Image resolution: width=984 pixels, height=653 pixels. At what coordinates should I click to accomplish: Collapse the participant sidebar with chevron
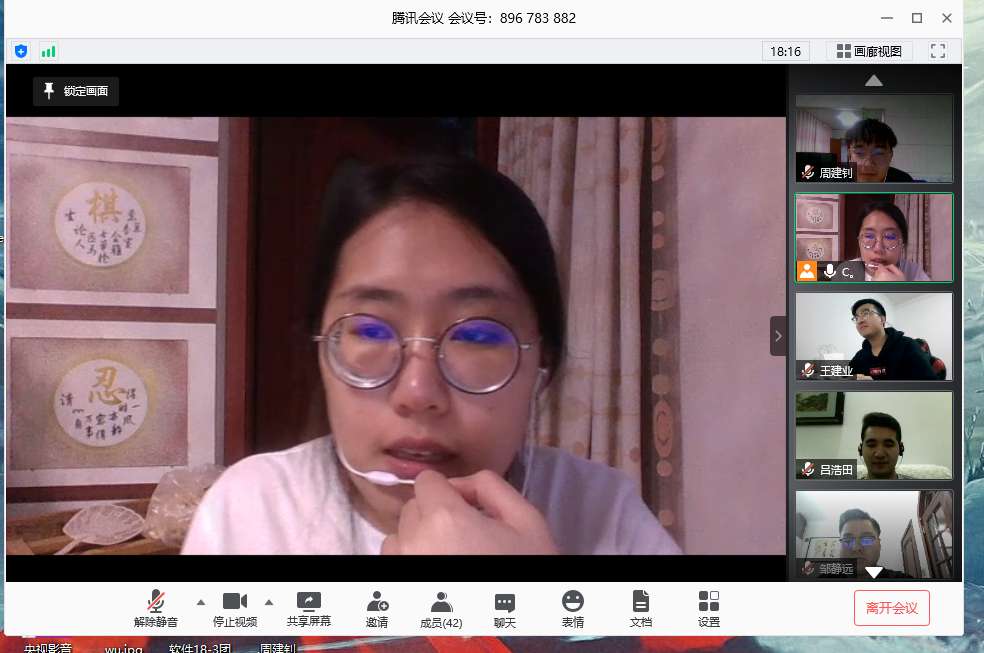[x=778, y=336]
